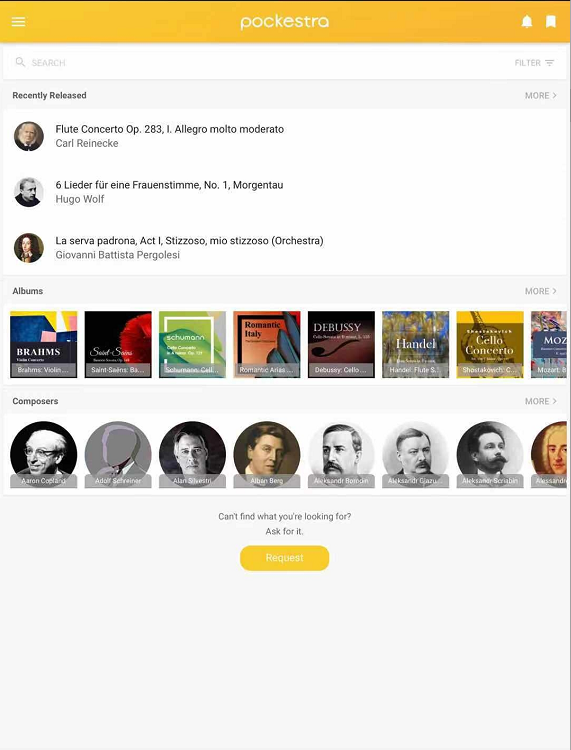
Task: Select Carl Reinecke portrait icon
Action: 29,136
